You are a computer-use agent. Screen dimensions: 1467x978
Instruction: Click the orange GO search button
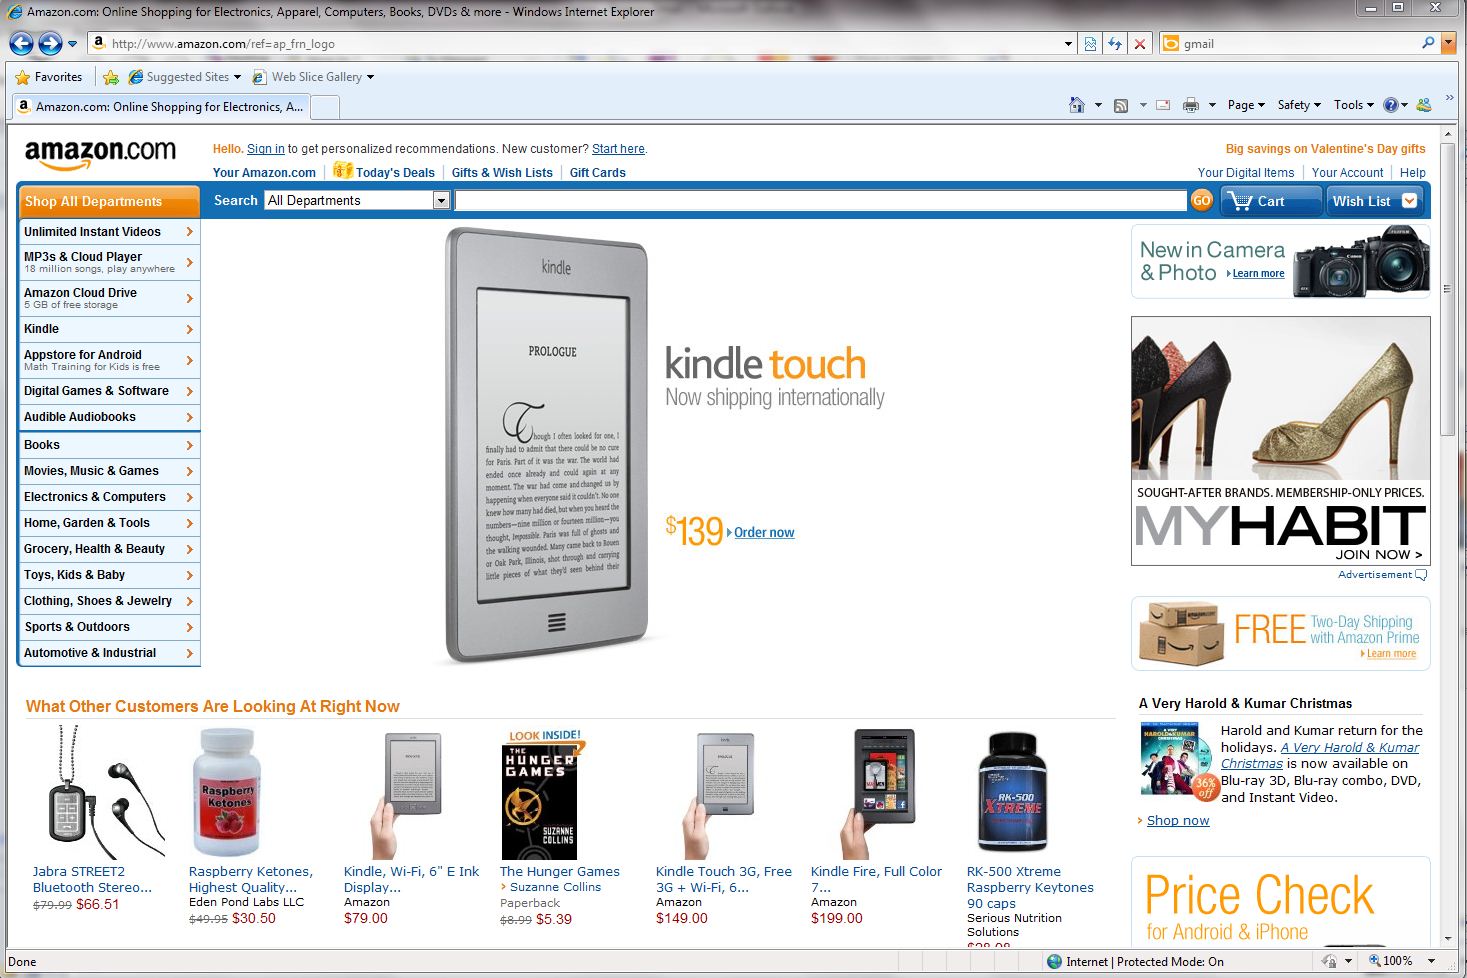coord(1201,200)
